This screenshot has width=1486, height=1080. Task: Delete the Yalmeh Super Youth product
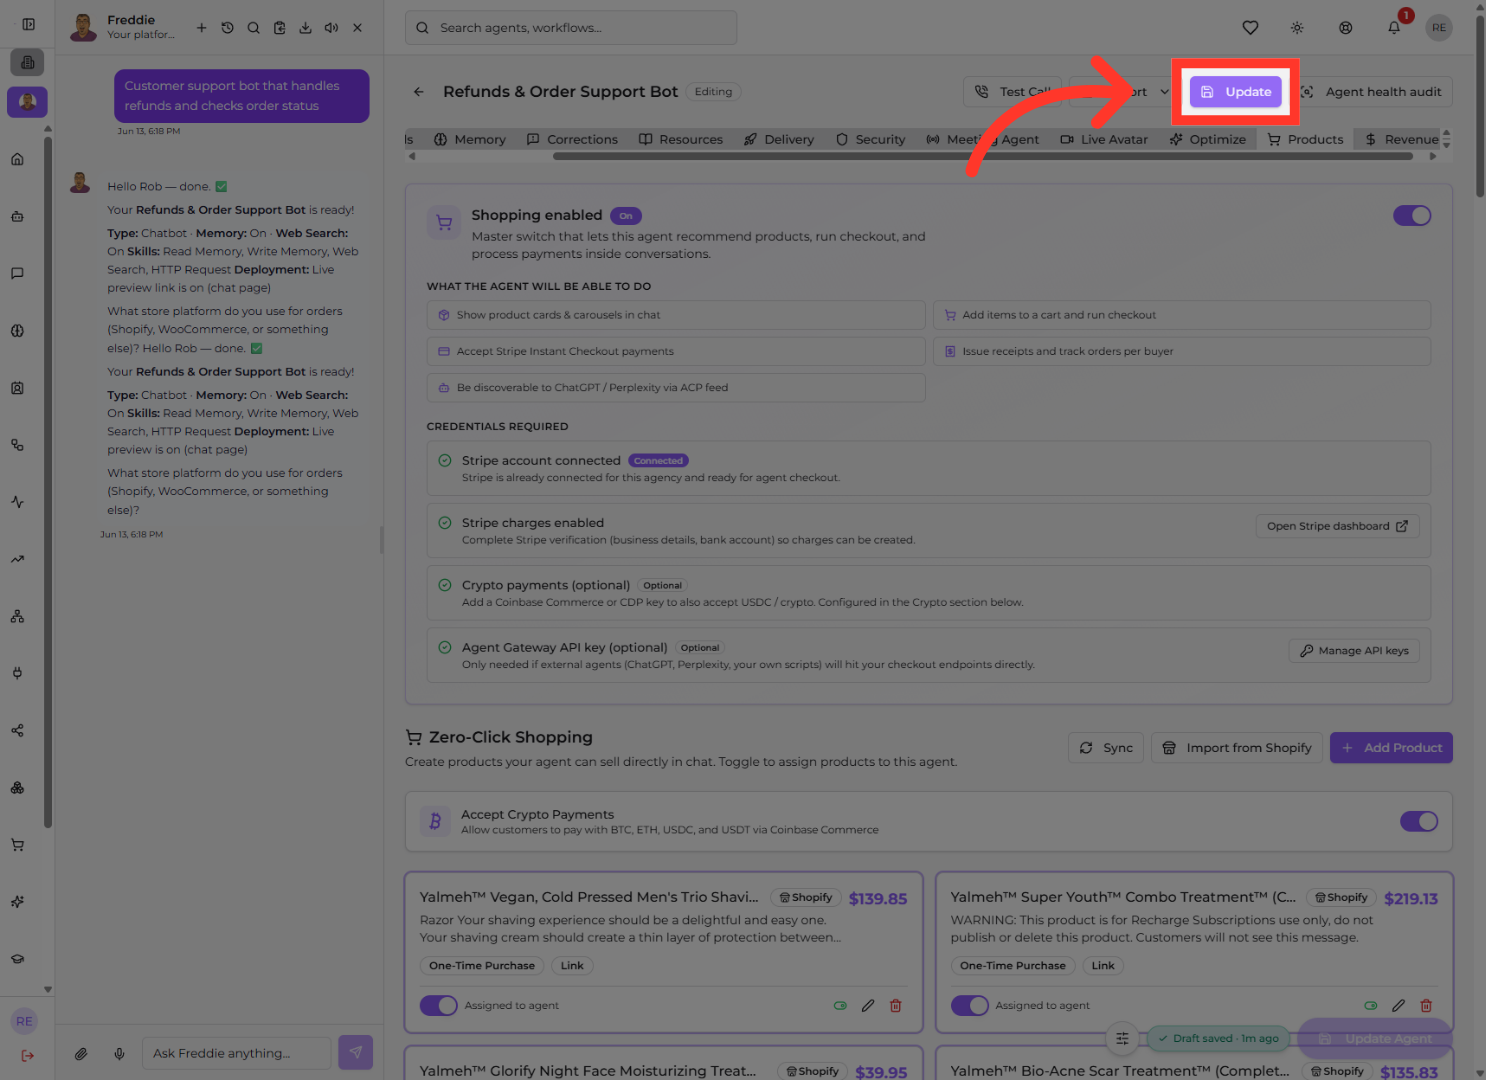pos(1426,1006)
